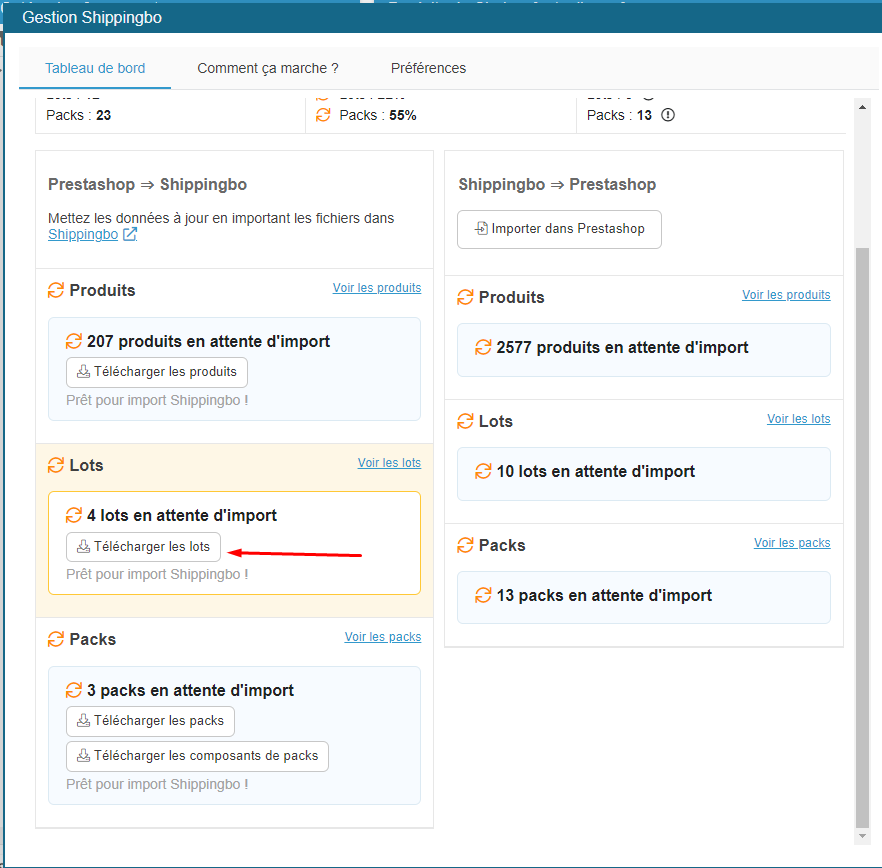The image size is (882, 868).
Task: Click the 'Prestashop ⇒ Shippingbo' heading
Action: (147, 185)
